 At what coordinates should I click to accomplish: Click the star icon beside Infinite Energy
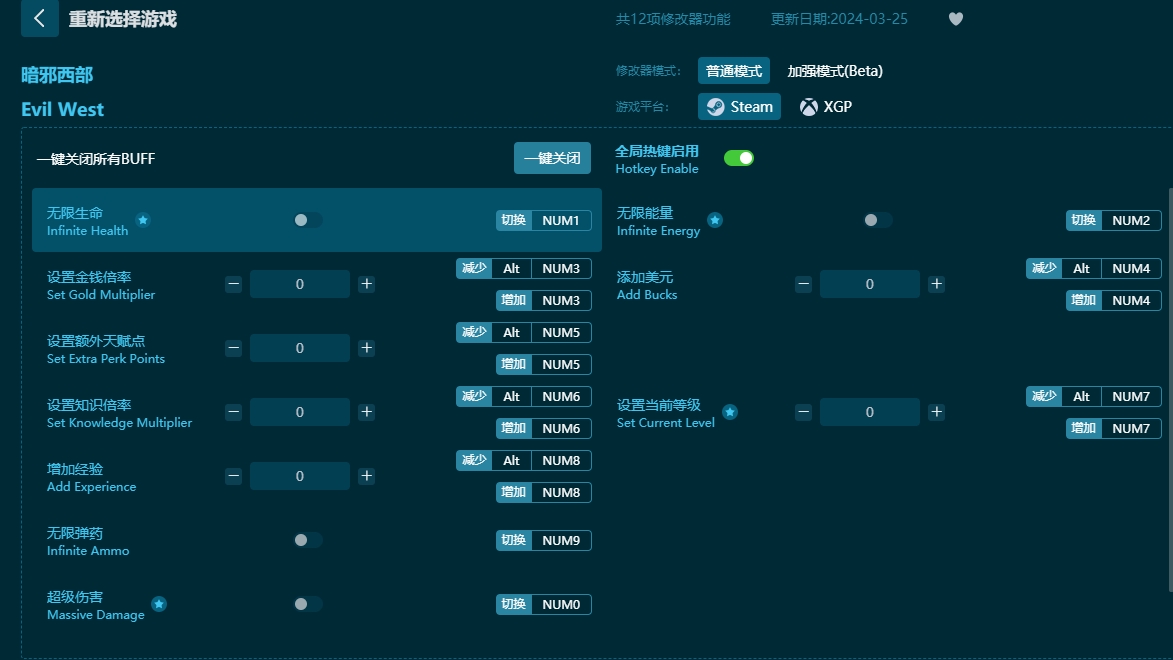tap(715, 220)
